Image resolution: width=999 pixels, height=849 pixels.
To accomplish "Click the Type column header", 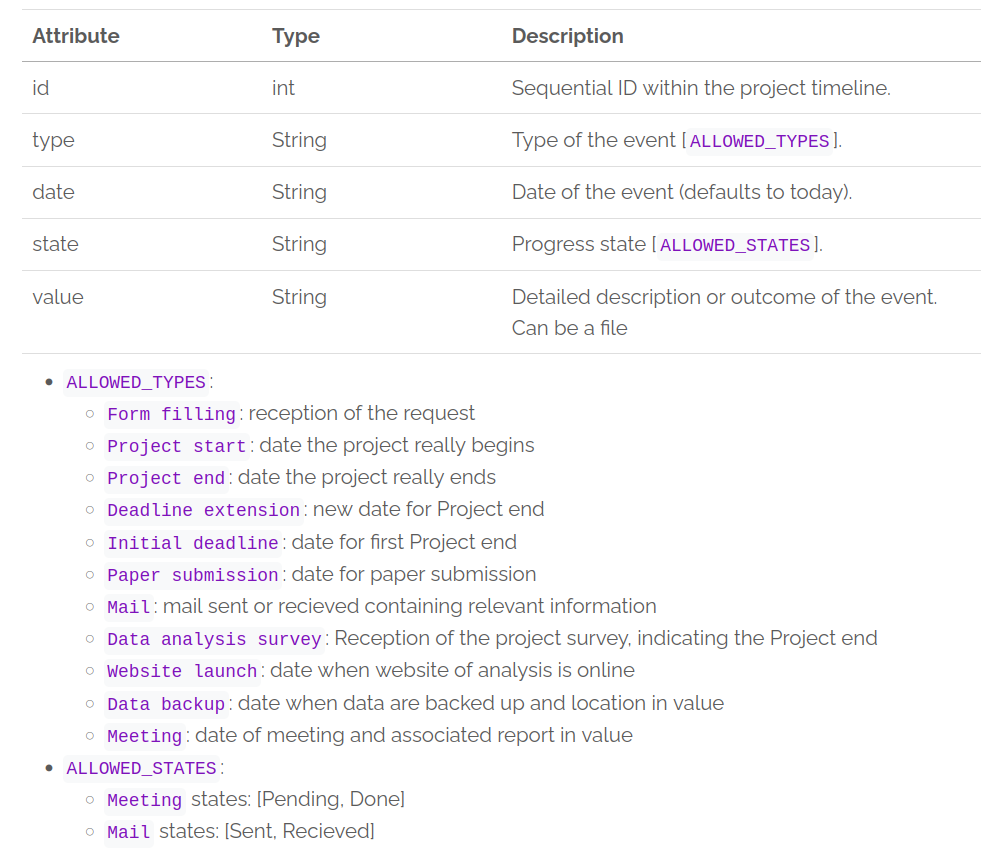I will pyautogui.click(x=296, y=36).
